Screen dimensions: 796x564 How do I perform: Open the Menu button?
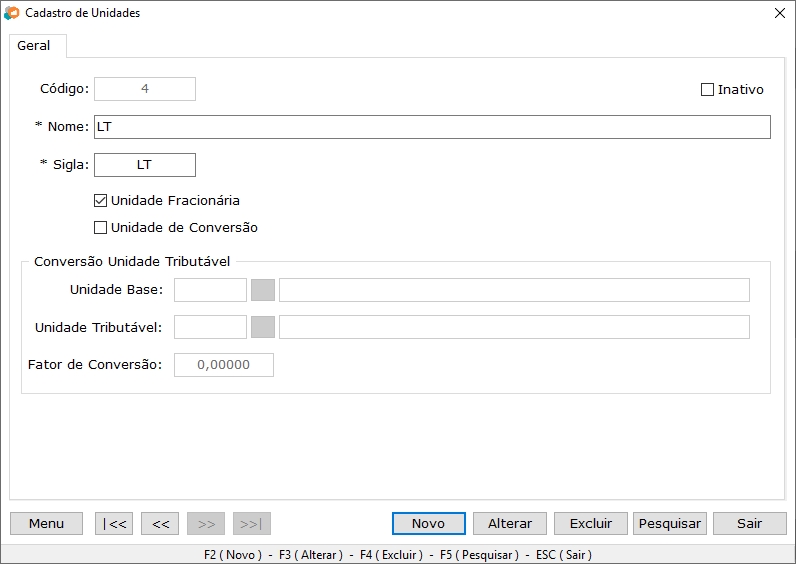[46, 523]
